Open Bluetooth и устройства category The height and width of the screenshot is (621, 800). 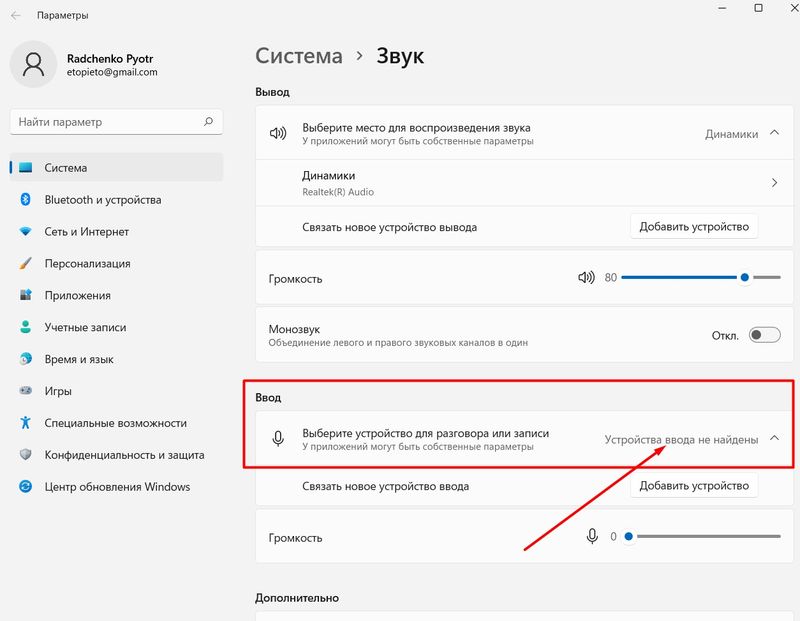pyautogui.click(x=116, y=200)
